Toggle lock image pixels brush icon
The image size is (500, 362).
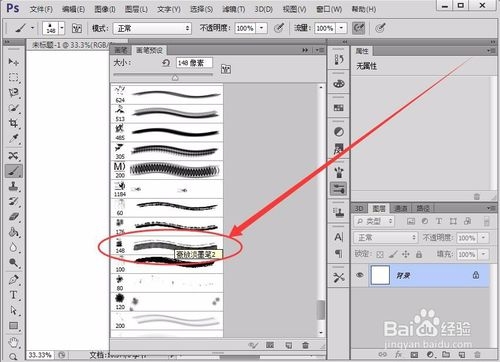coord(393,255)
